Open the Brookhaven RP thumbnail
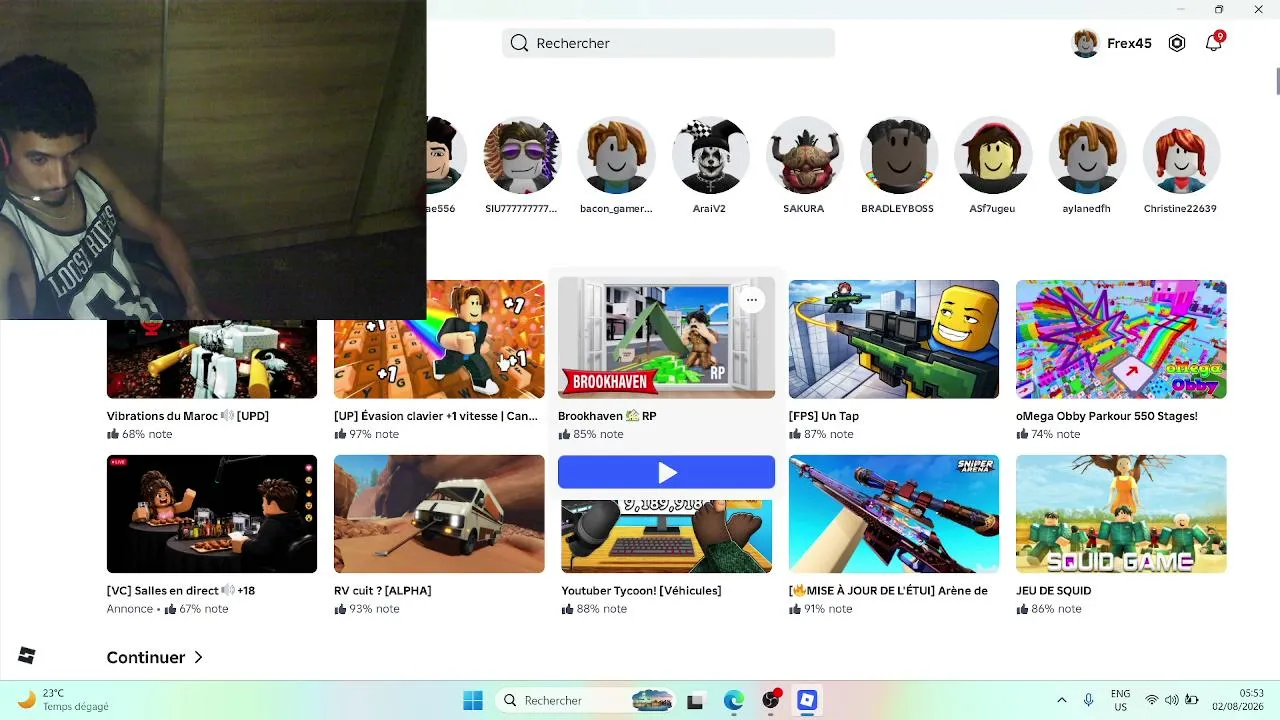The width and height of the screenshot is (1280, 720). pyautogui.click(x=666, y=339)
